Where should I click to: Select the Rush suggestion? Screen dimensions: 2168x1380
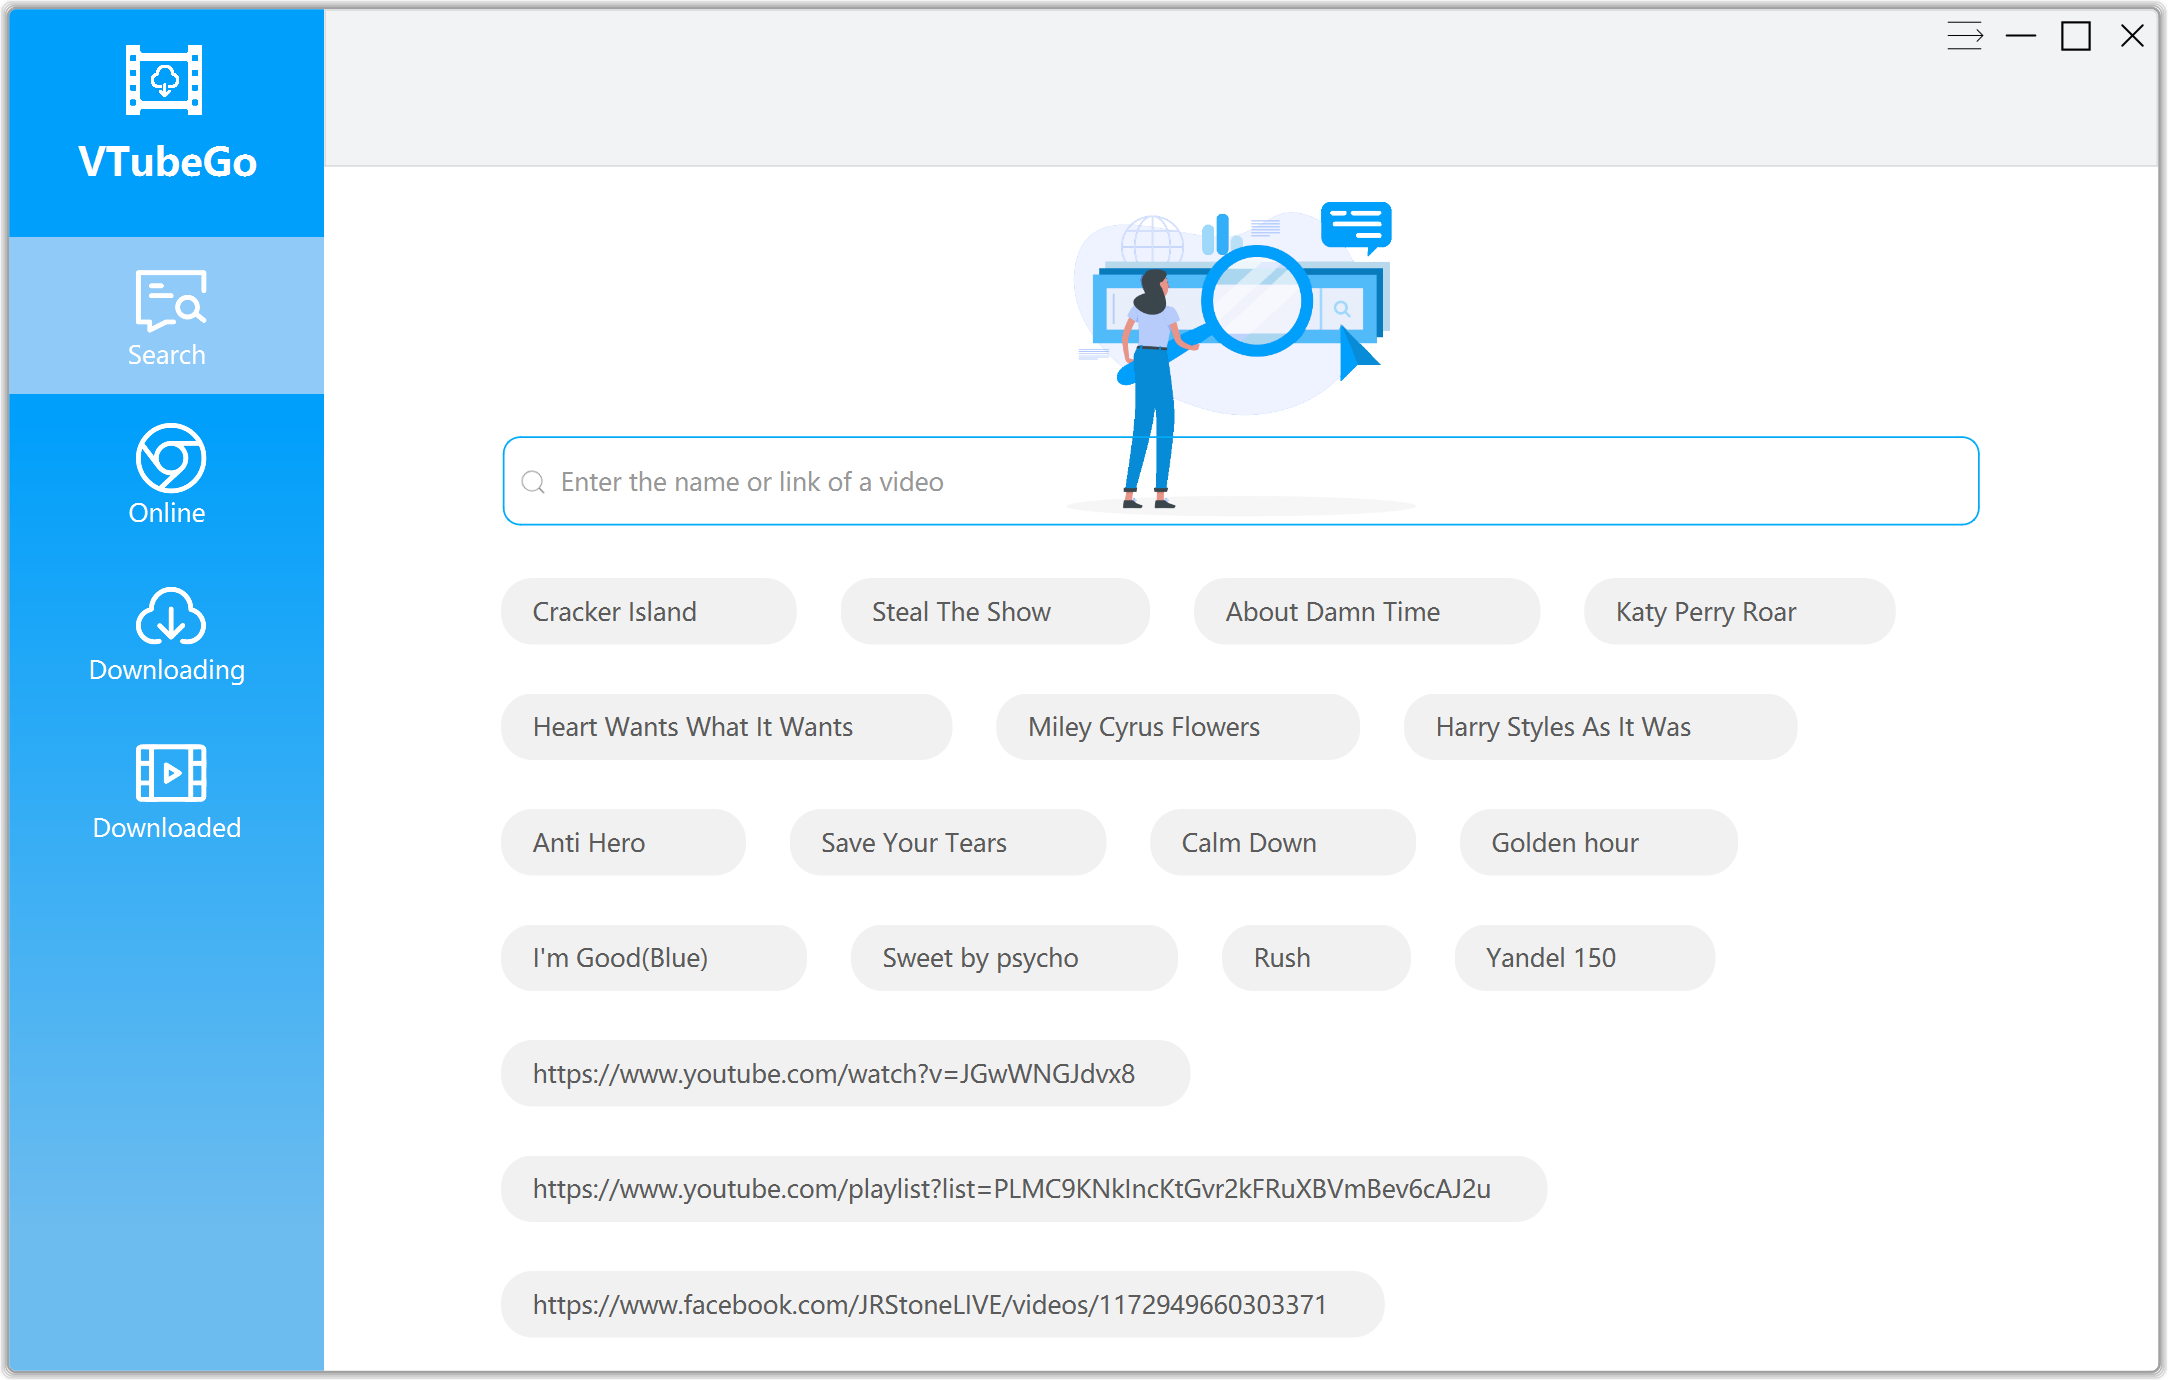[x=1316, y=958]
